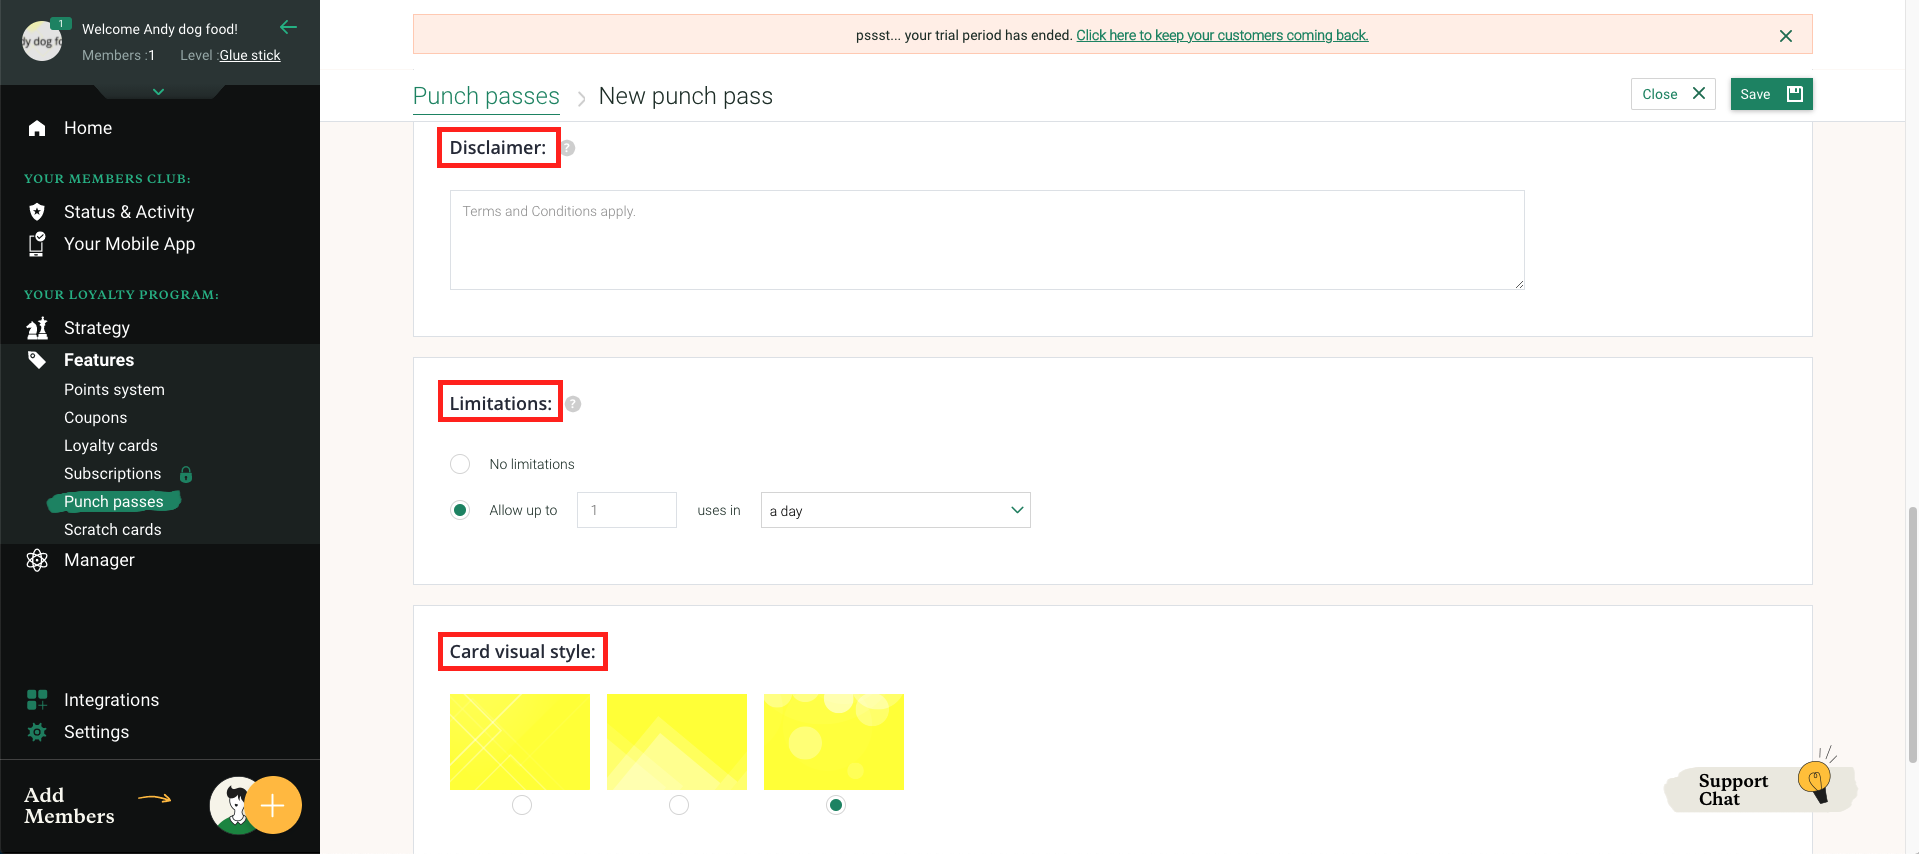Select the No limitations radio option
Screen dimensions: 1919x854
(x=460, y=464)
